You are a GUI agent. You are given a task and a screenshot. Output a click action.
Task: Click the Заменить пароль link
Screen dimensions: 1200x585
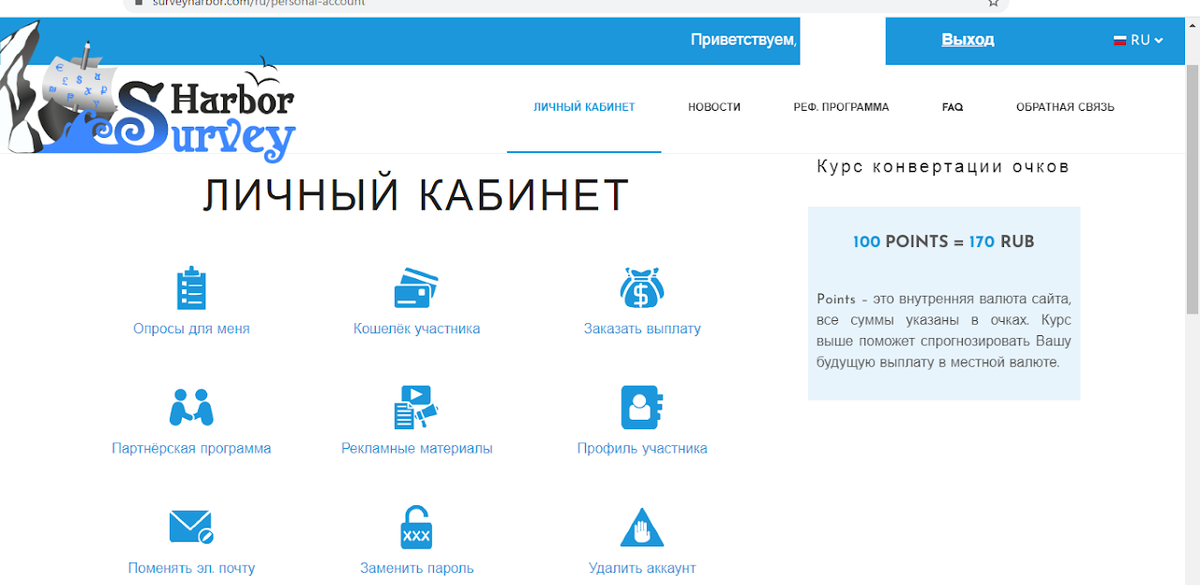coord(417,568)
